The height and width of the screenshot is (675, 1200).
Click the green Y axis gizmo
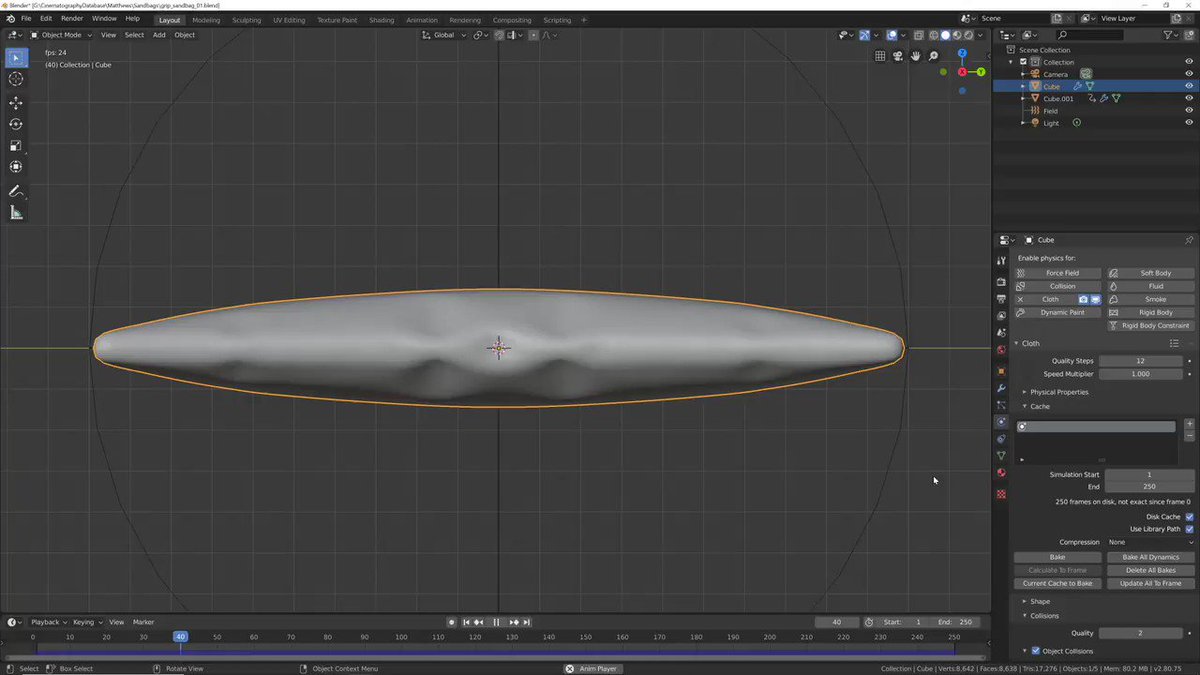[x=981, y=72]
